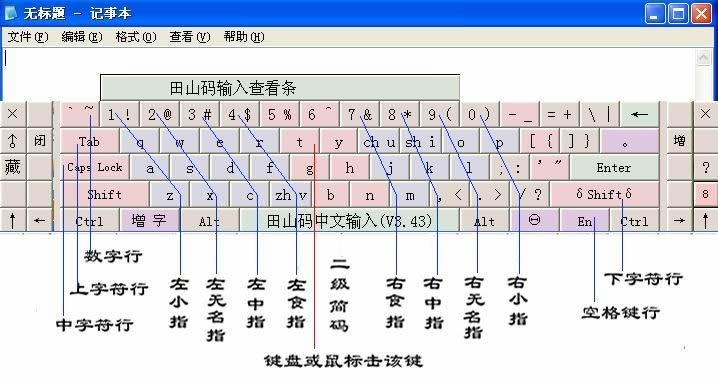Tap the ` ~ key
This screenshot has width=718, height=384.
point(80,114)
